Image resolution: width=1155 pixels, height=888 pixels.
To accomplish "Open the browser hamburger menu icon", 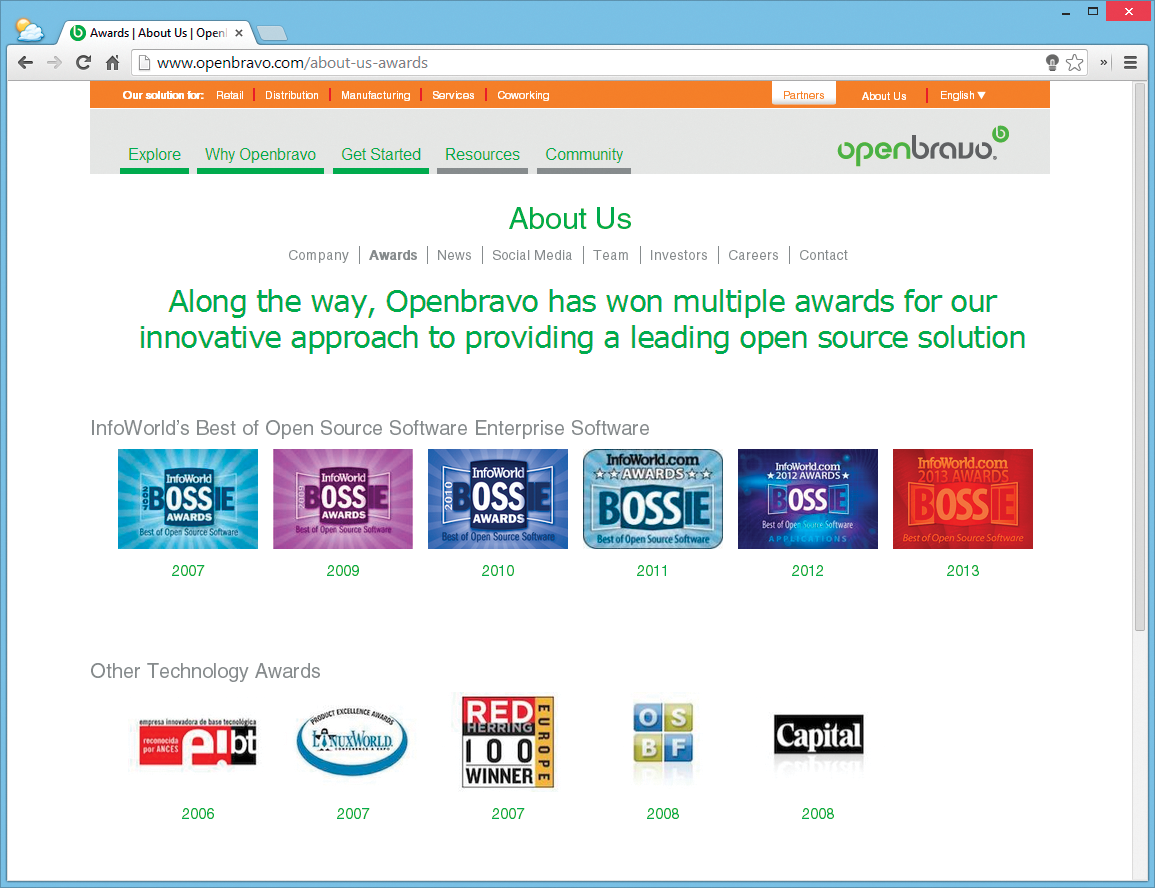I will pyautogui.click(x=1133, y=62).
